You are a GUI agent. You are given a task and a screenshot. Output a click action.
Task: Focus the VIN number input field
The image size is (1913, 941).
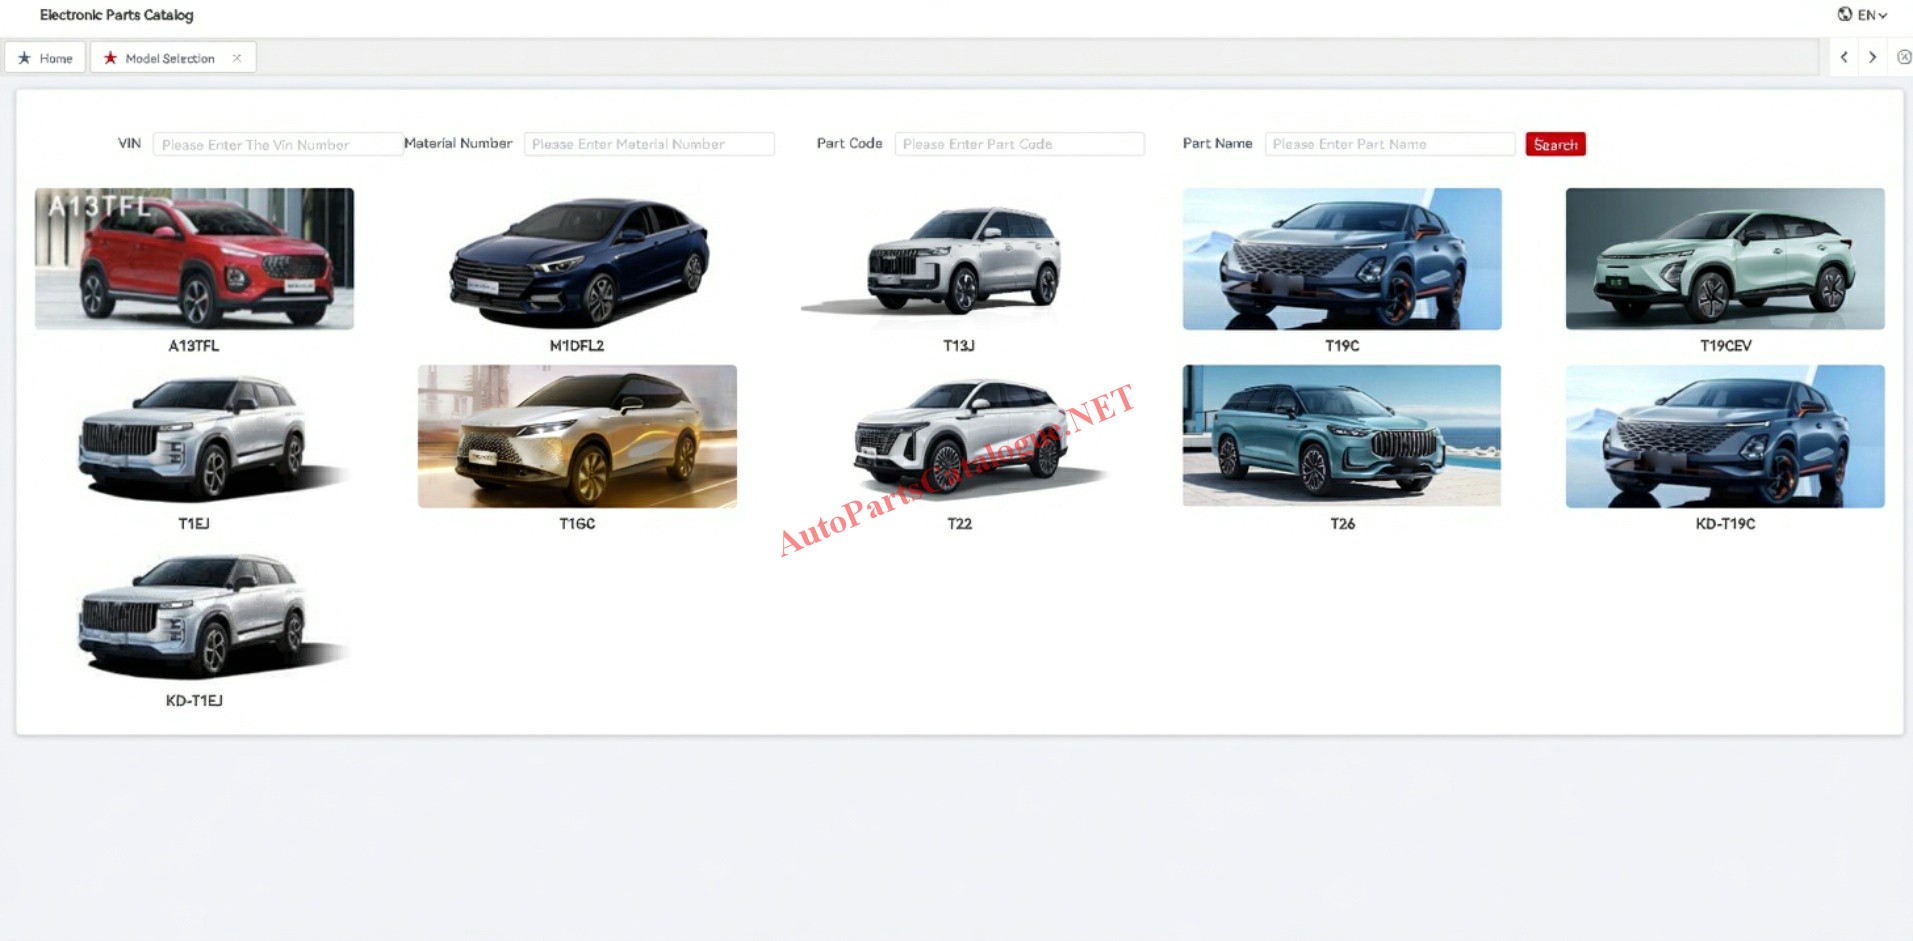click(277, 145)
